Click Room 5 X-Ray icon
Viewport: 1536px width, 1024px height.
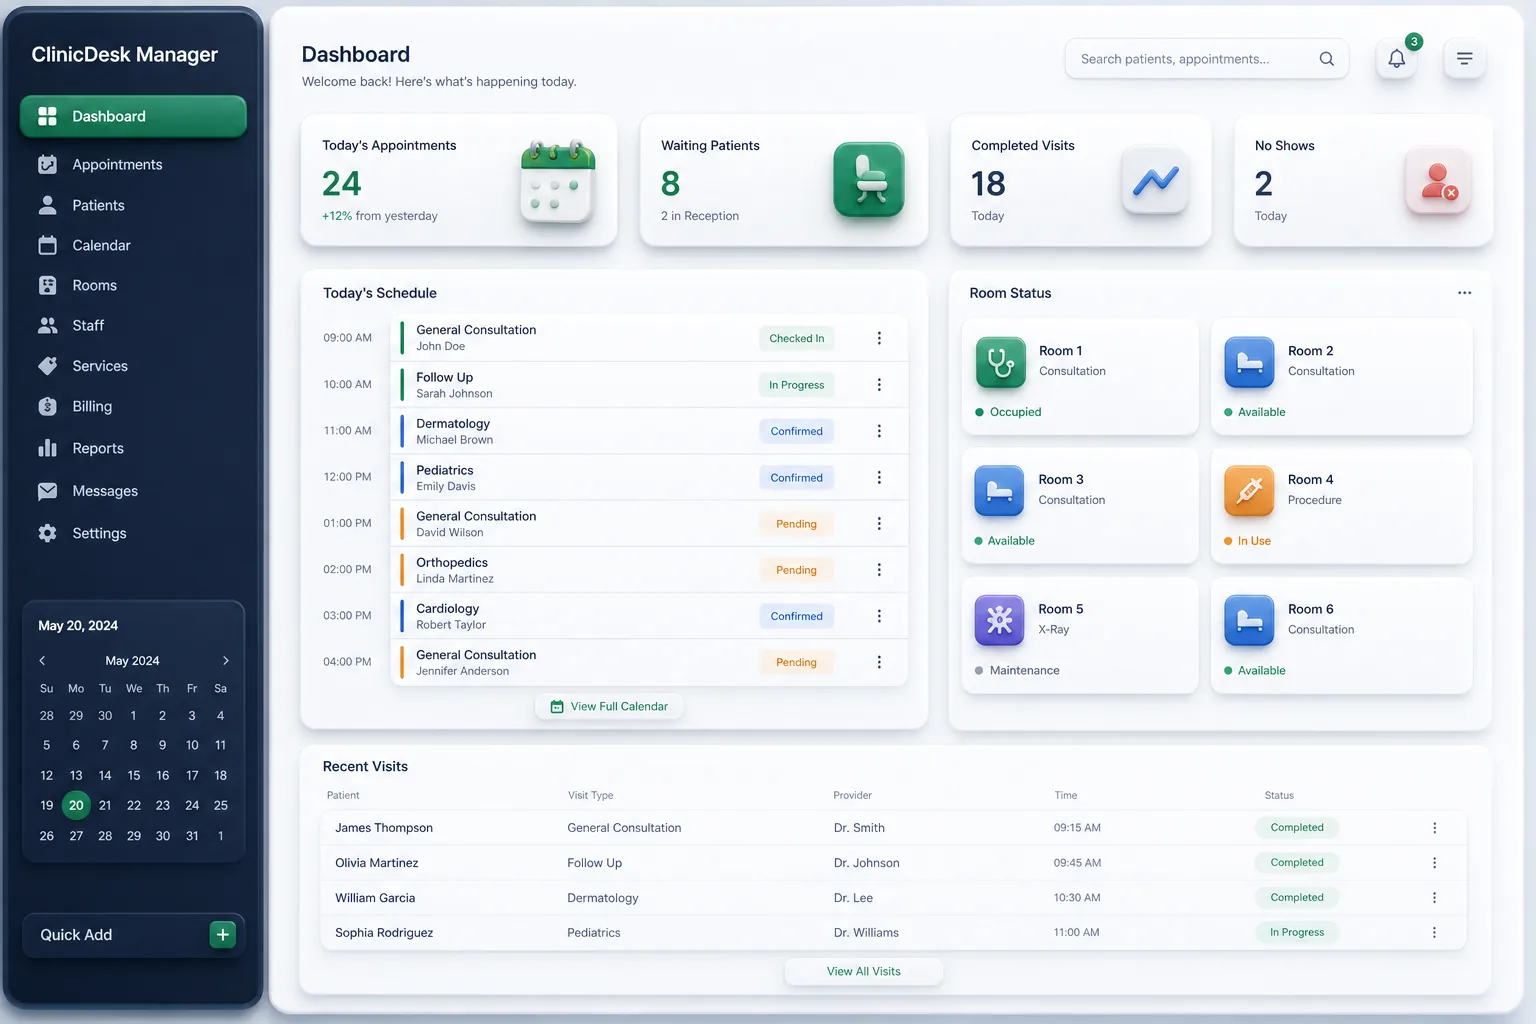click(999, 620)
